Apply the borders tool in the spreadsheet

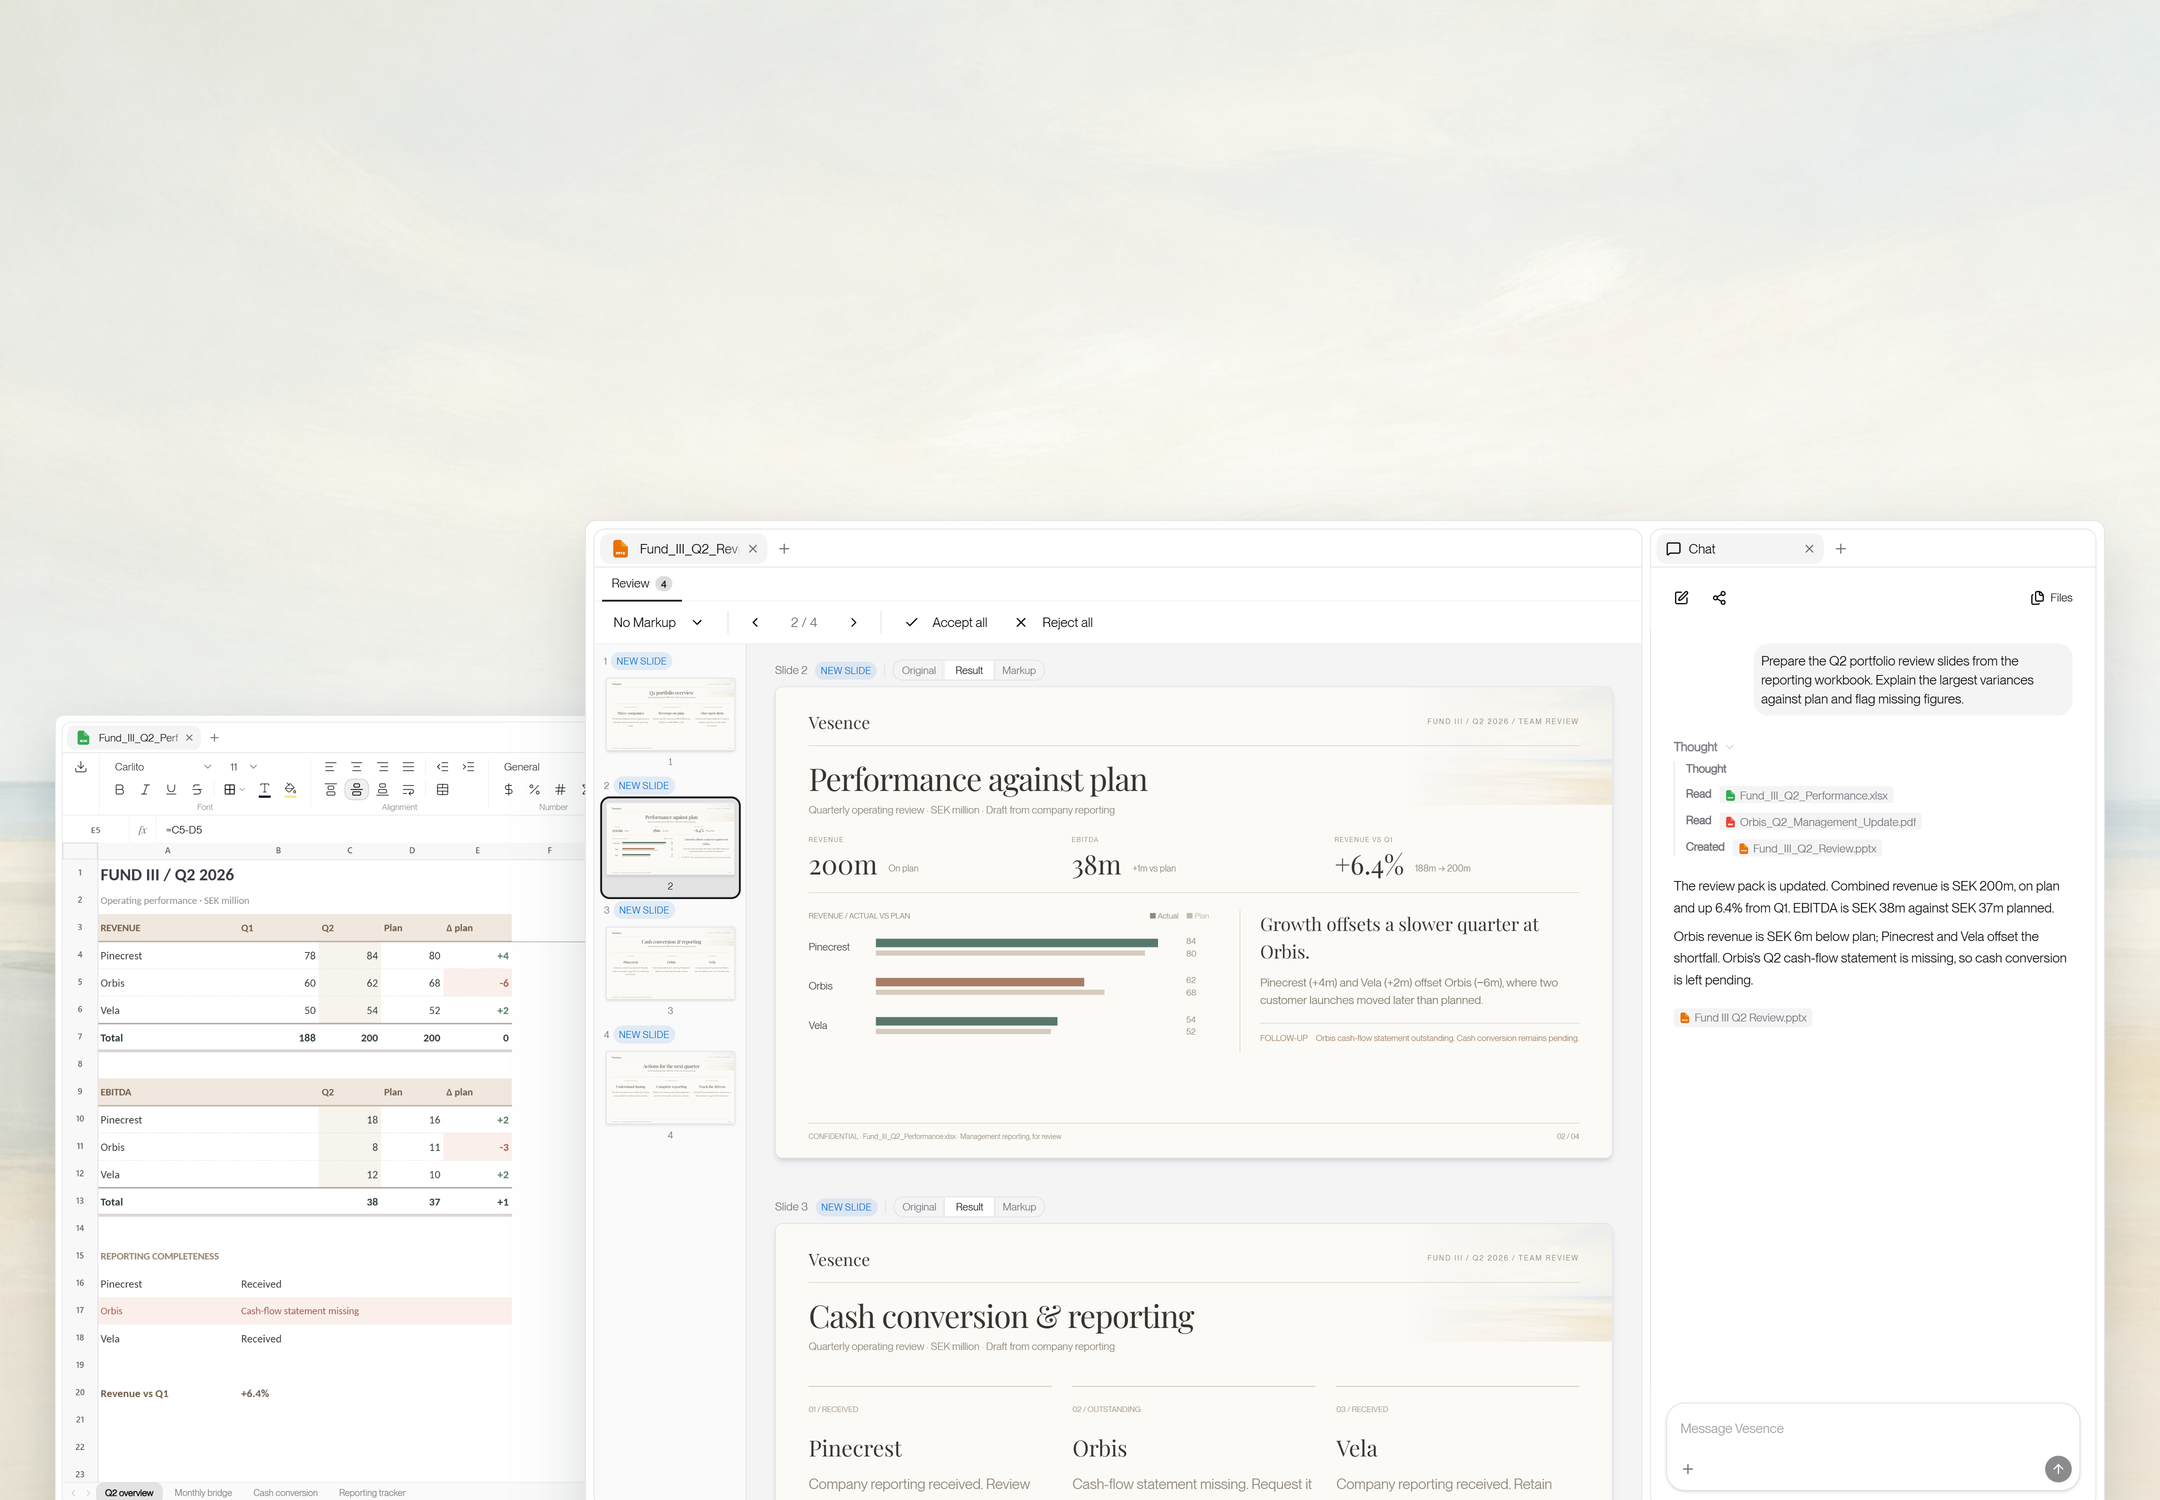(229, 790)
